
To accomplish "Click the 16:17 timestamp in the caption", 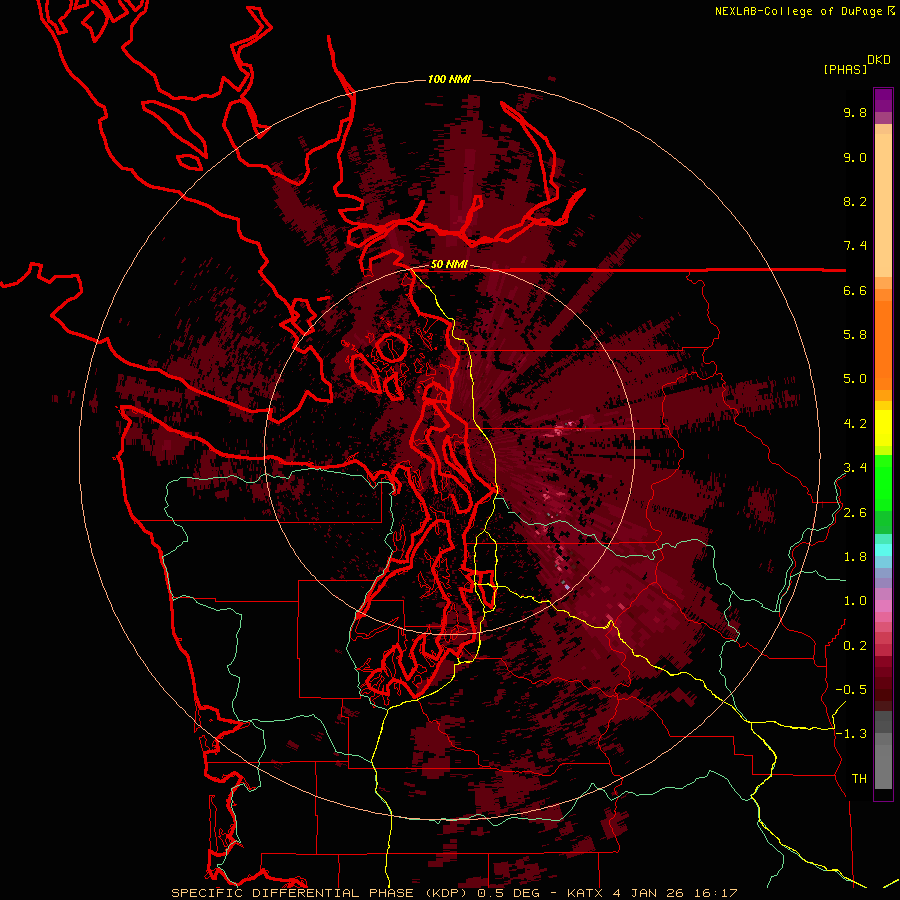I will click(x=717, y=893).
